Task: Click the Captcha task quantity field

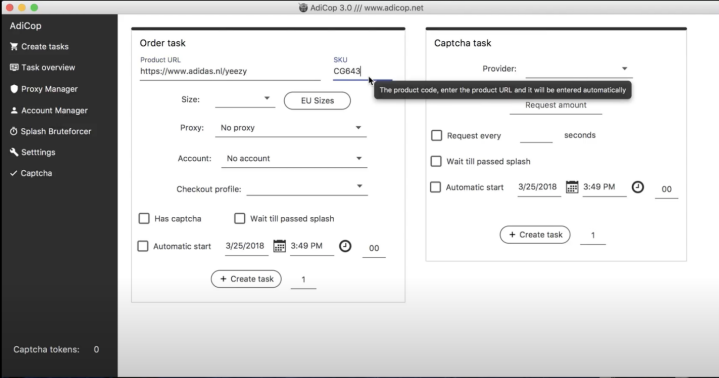Action: click(592, 235)
